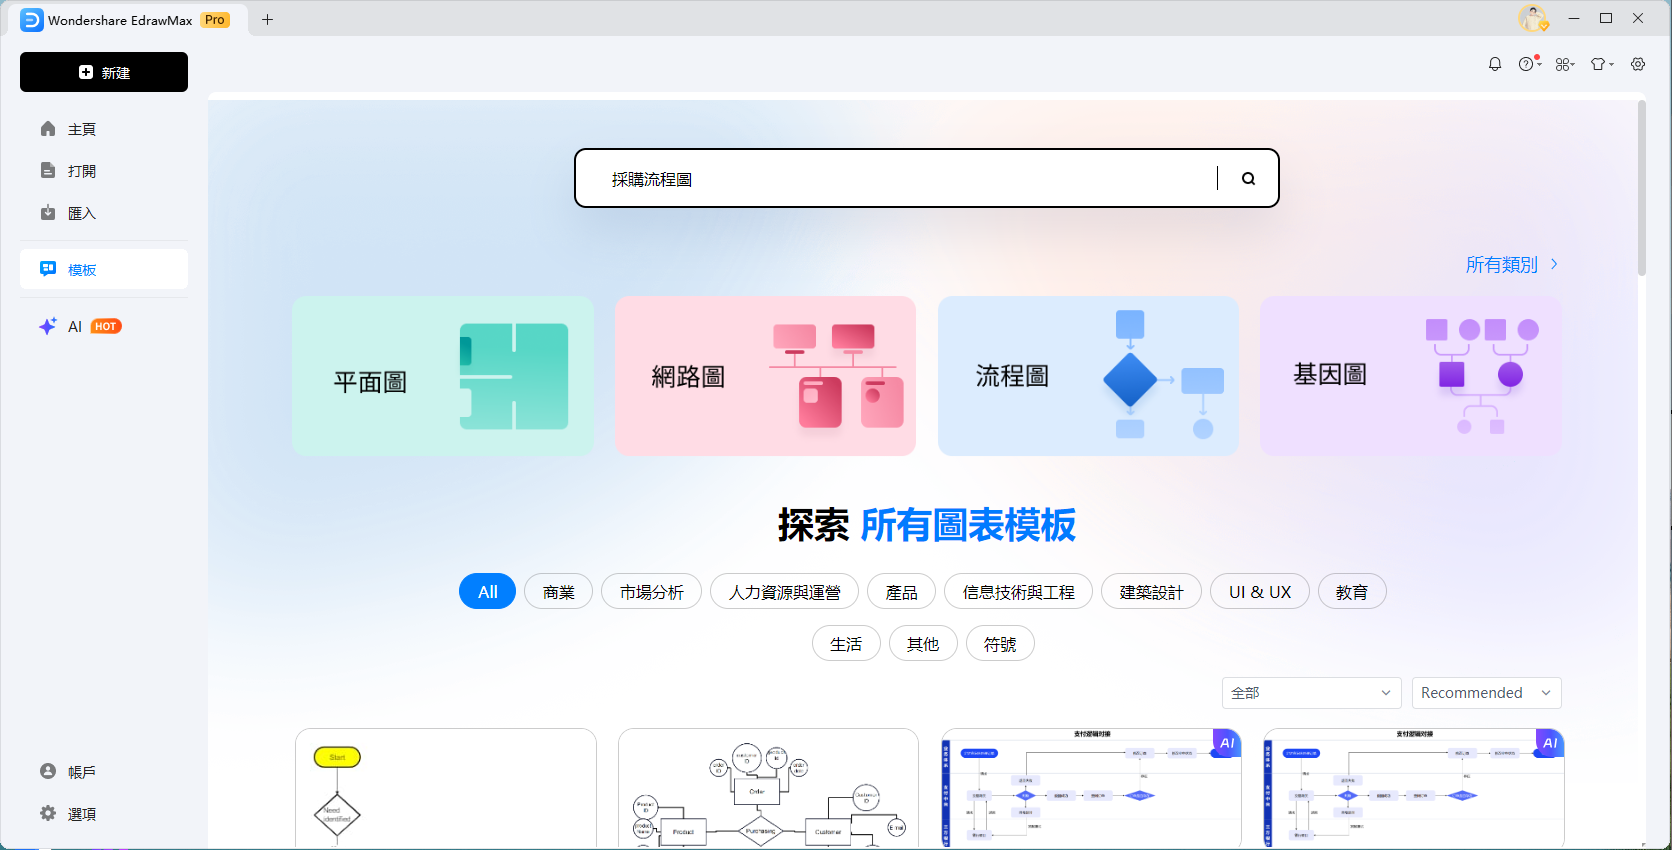The width and height of the screenshot is (1672, 850).
Task: Expand the Recommended sort dropdown
Action: (1487, 693)
